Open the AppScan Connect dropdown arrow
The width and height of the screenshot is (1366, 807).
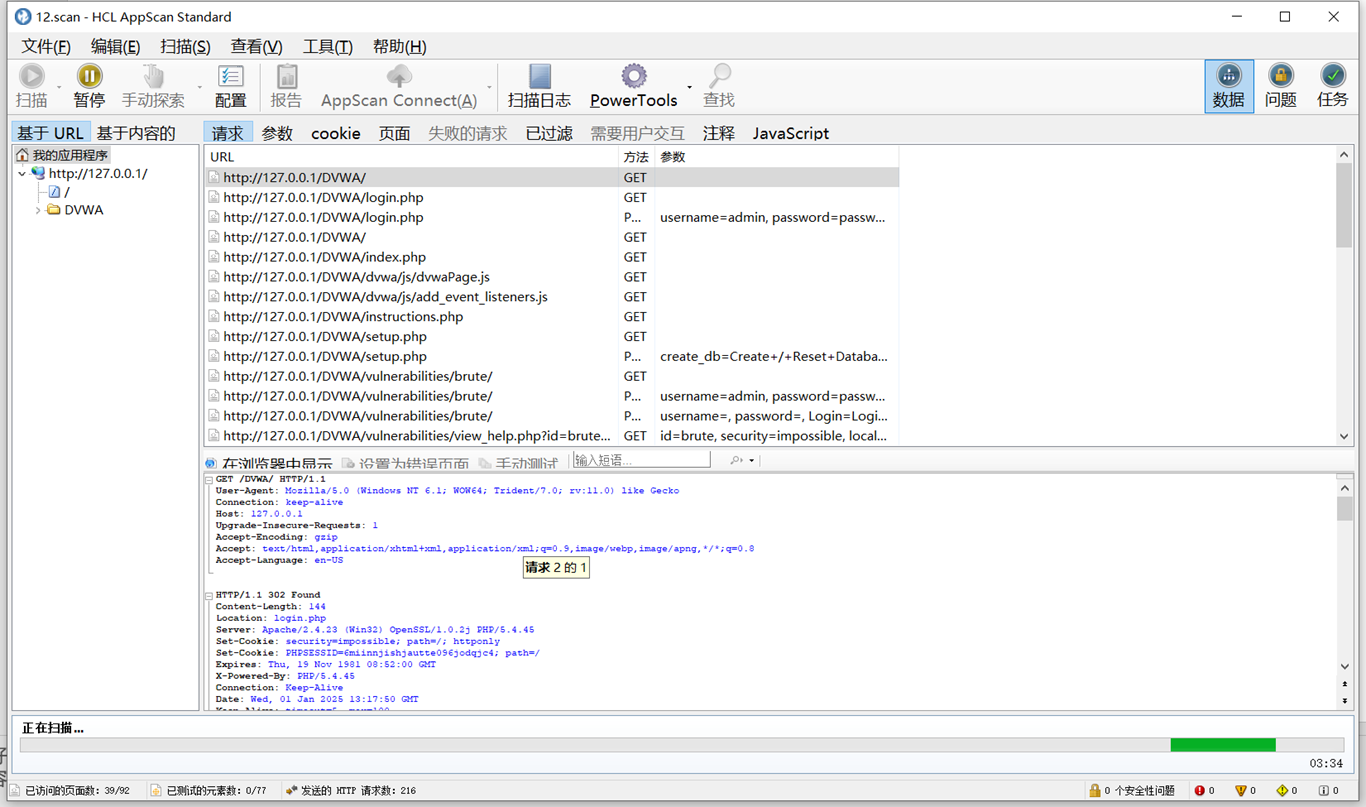point(489,87)
